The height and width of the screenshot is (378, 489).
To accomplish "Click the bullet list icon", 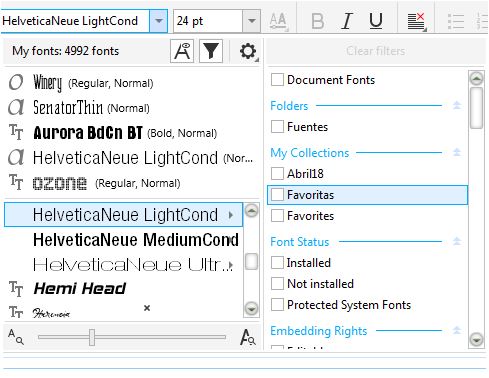I will (x=456, y=21).
